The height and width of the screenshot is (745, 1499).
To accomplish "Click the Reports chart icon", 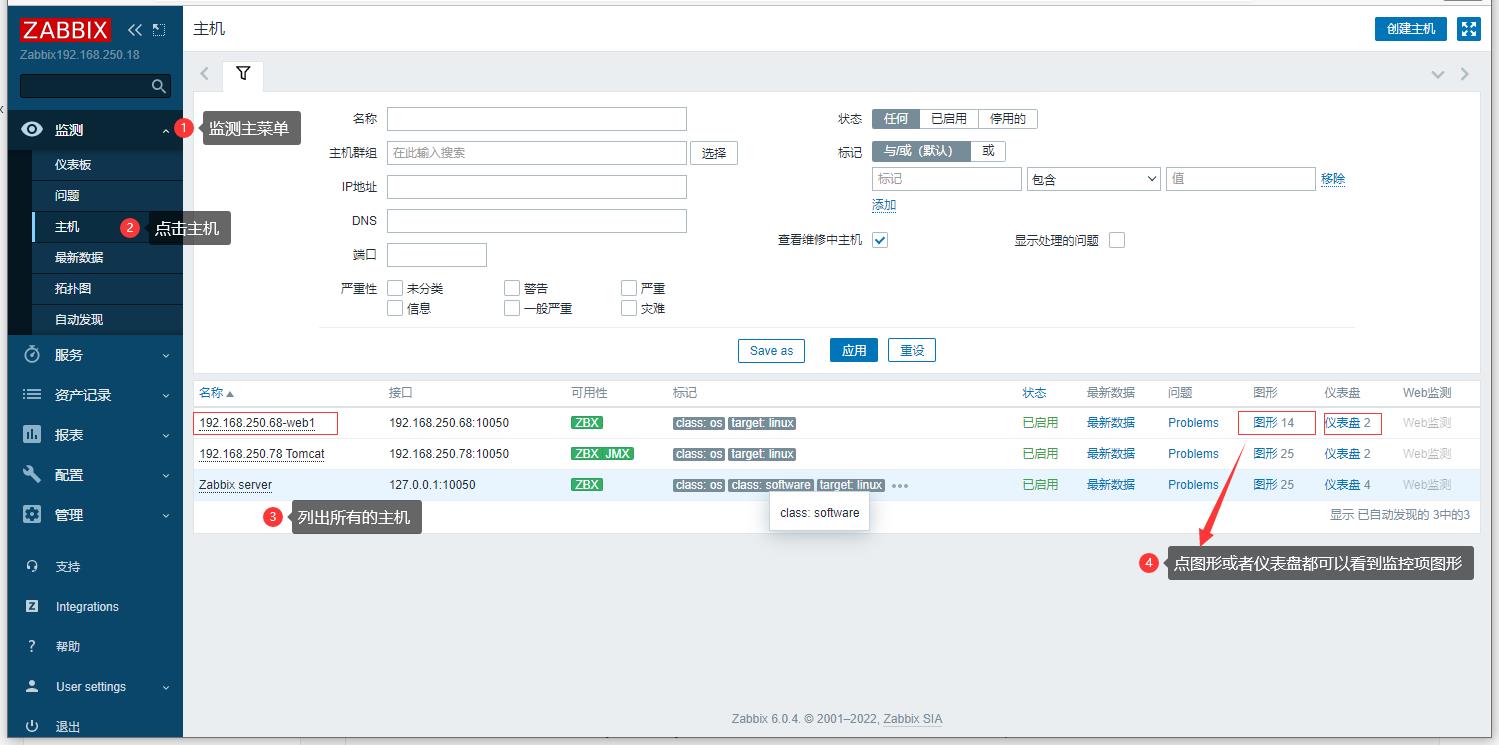I will click(x=32, y=435).
